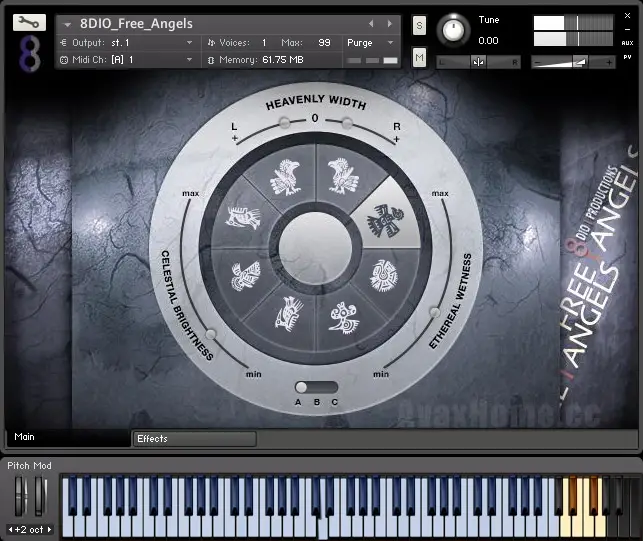The height and width of the screenshot is (541, 643).
Task: Select position C on the ABC switch
Action: click(x=335, y=402)
